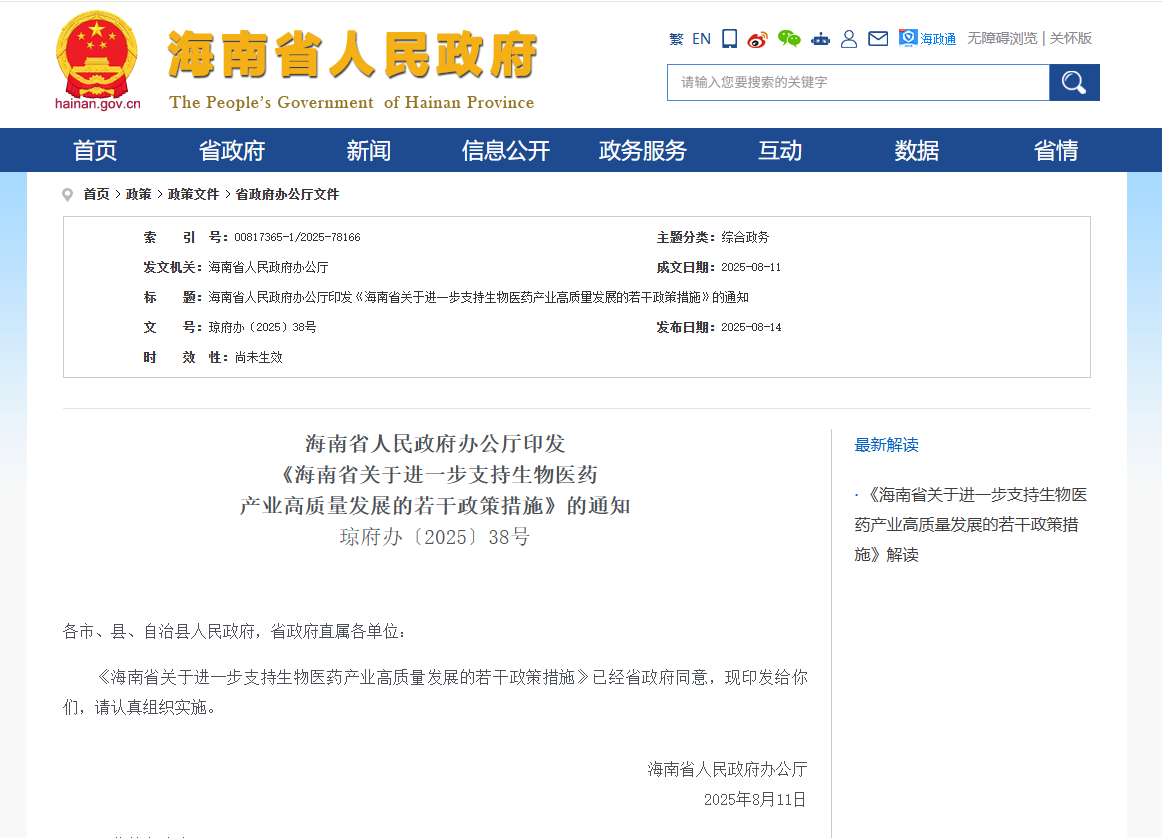The height and width of the screenshot is (838, 1162).
Task: Focus the keyword search input field
Action: (858, 82)
